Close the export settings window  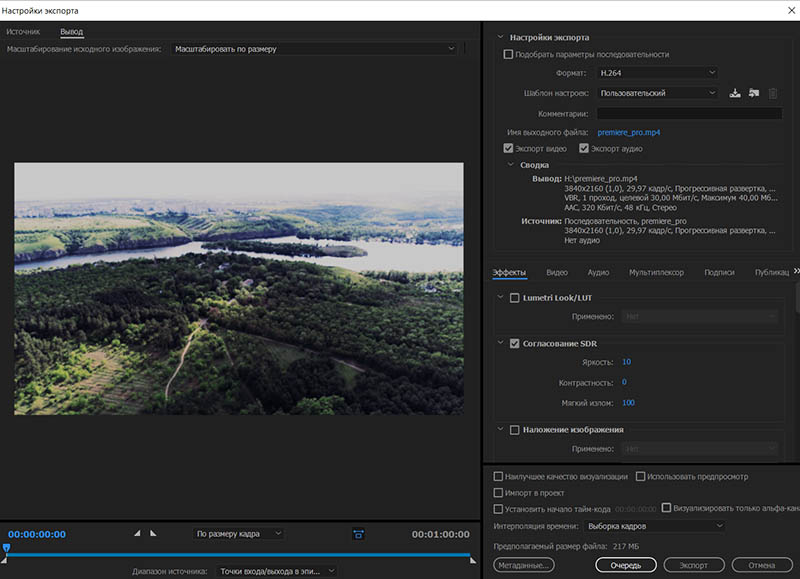[x=791, y=10]
